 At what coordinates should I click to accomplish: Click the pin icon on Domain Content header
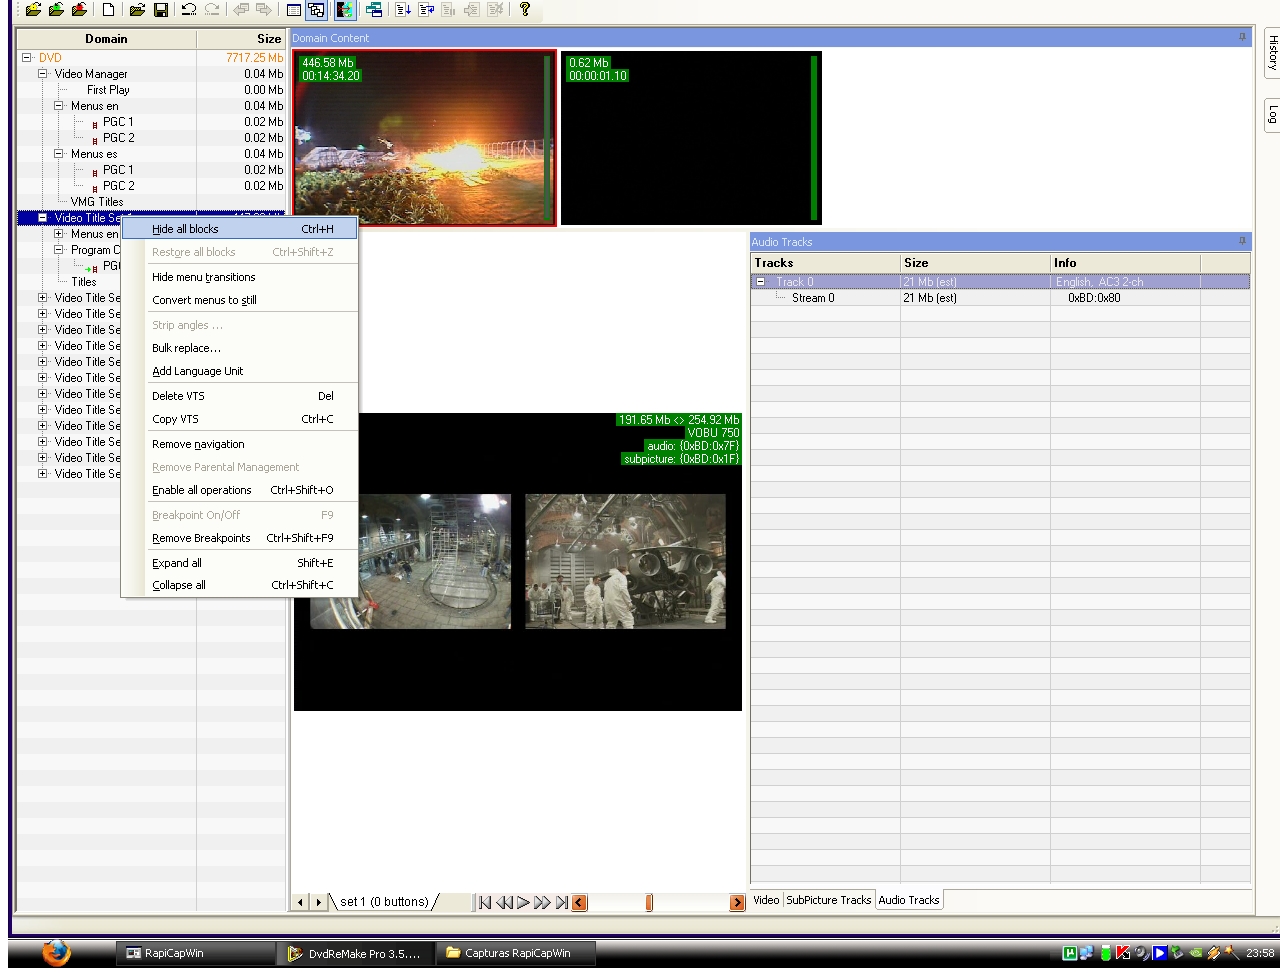pos(1242,37)
